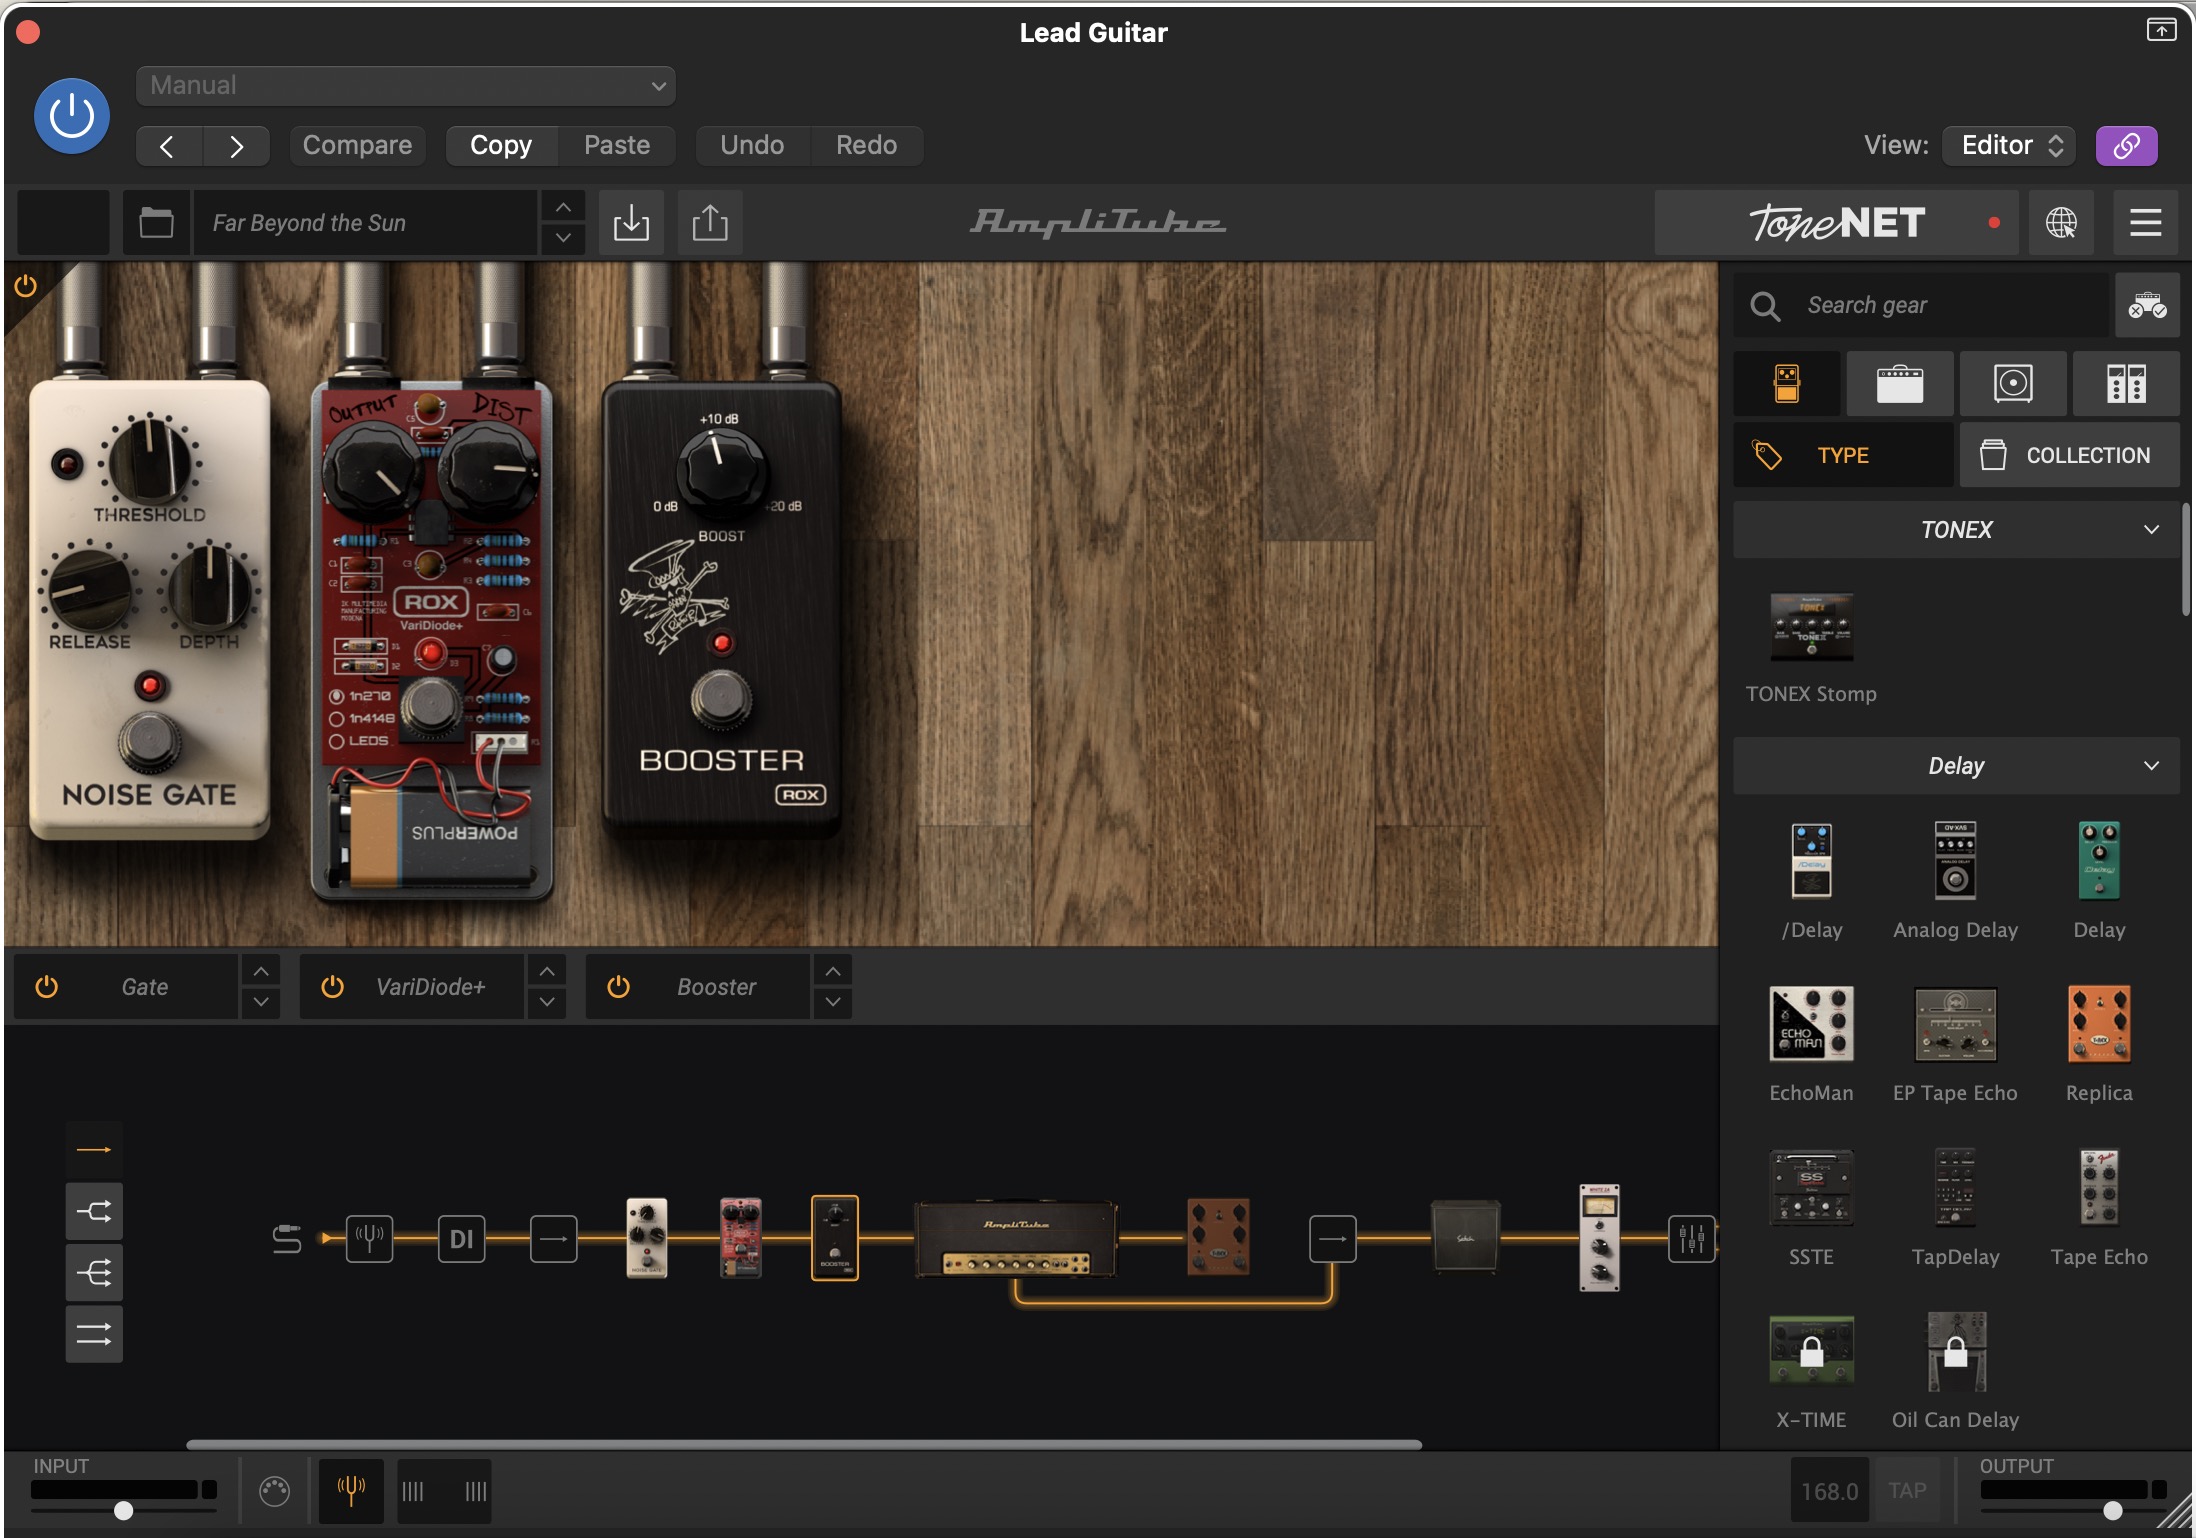Select the Rack effects gear category
This screenshot has width=2196, height=1538.
[x=2126, y=384]
